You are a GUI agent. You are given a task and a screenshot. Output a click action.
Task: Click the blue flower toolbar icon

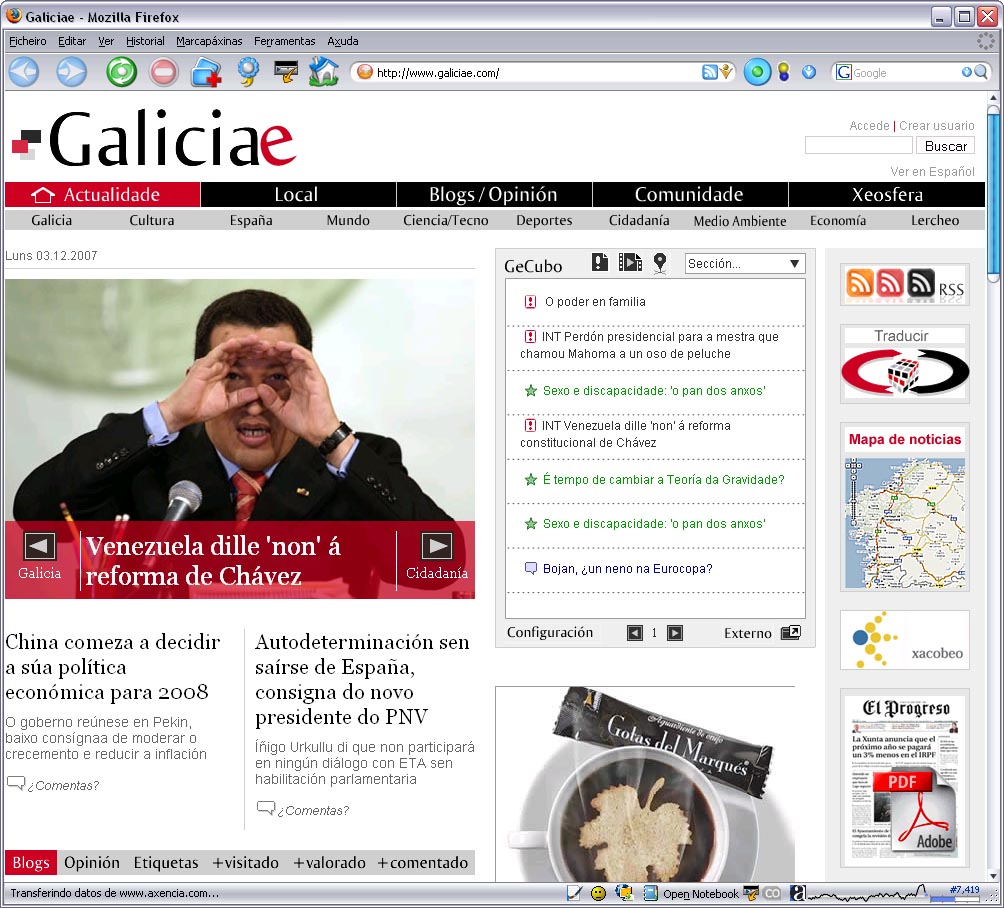click(248, 72)
